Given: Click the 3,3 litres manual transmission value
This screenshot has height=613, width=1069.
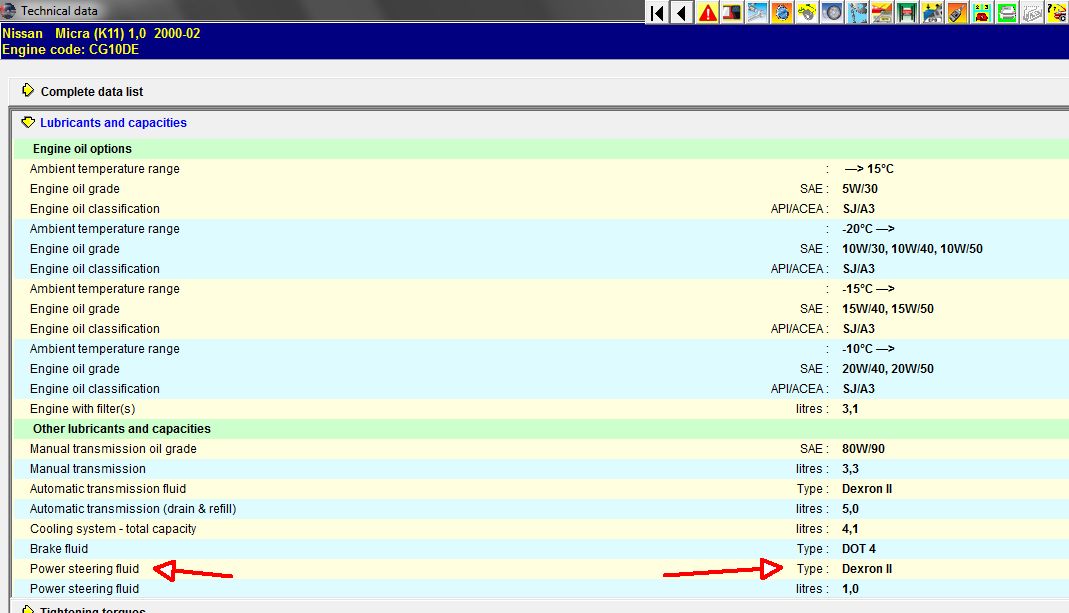Looking at the screenshot, I should click(x=850, y=469).
